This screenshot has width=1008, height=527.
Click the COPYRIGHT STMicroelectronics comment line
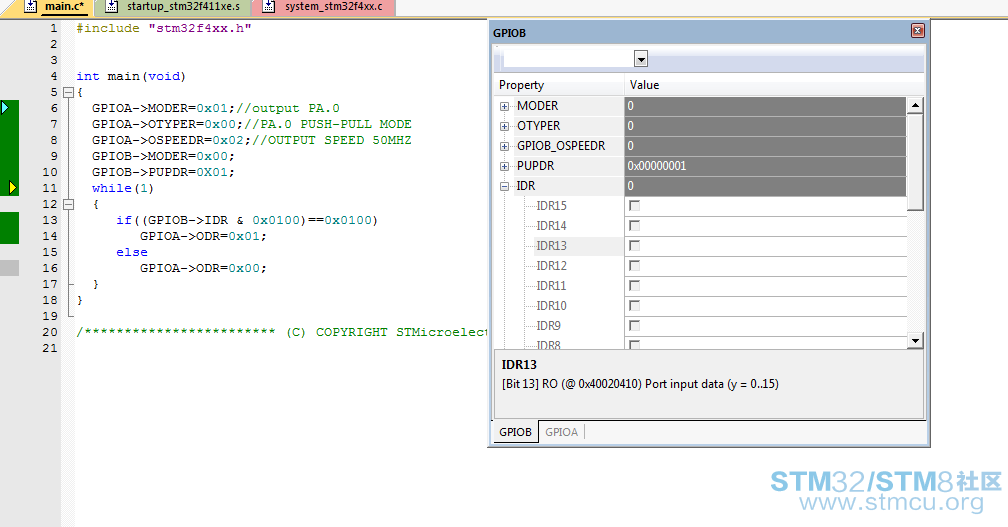282,332
